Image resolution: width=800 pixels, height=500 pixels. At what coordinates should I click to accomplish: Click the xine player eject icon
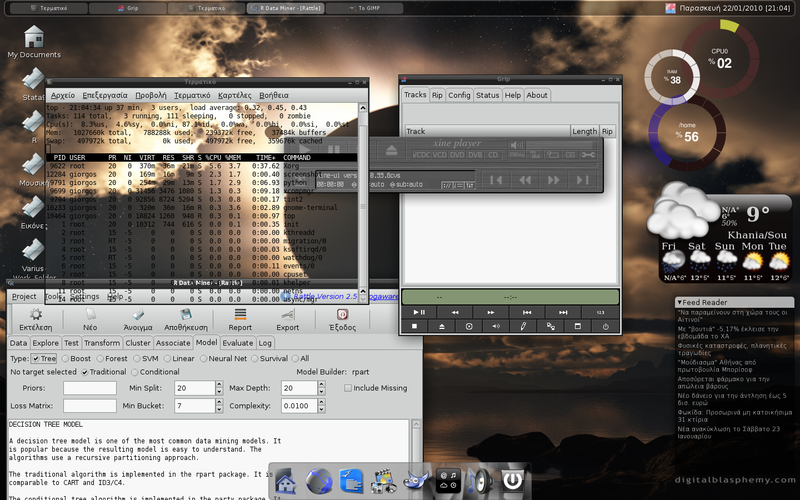[391, 151]
